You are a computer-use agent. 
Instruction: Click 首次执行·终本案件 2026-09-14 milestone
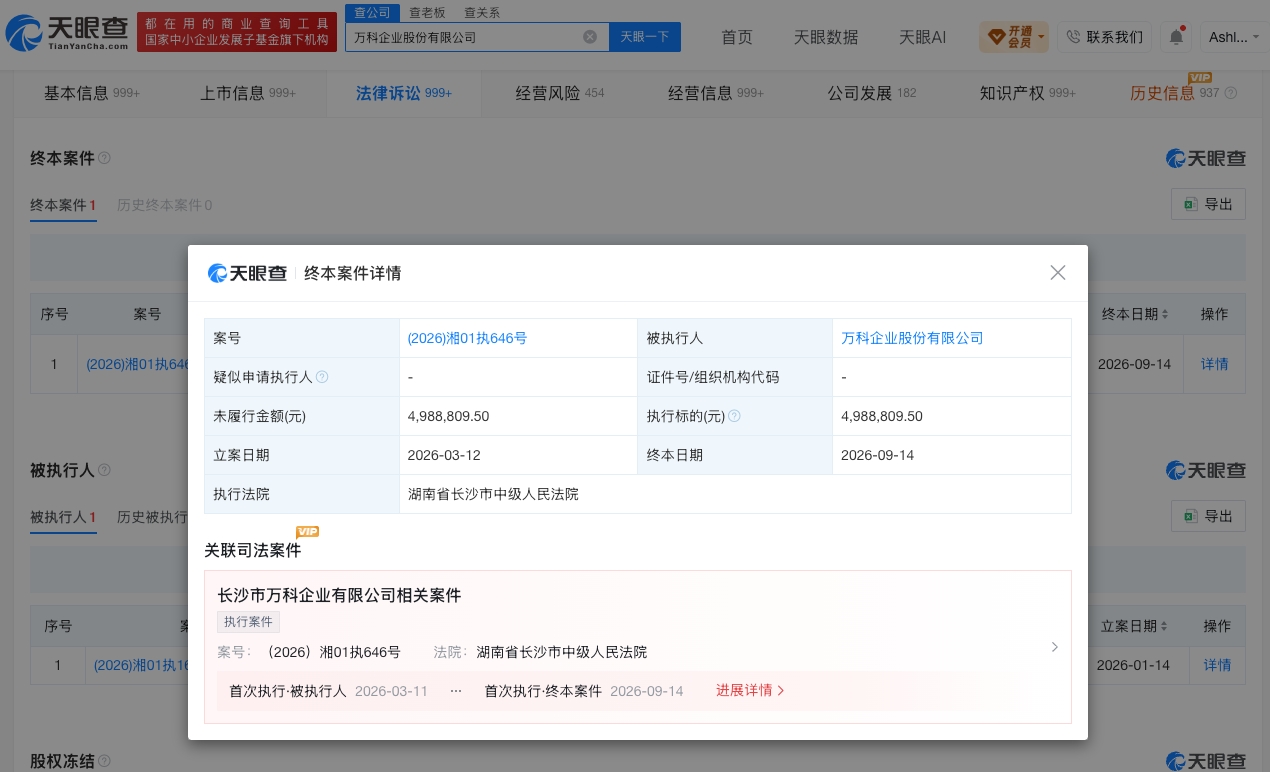[x=584, y=691]
